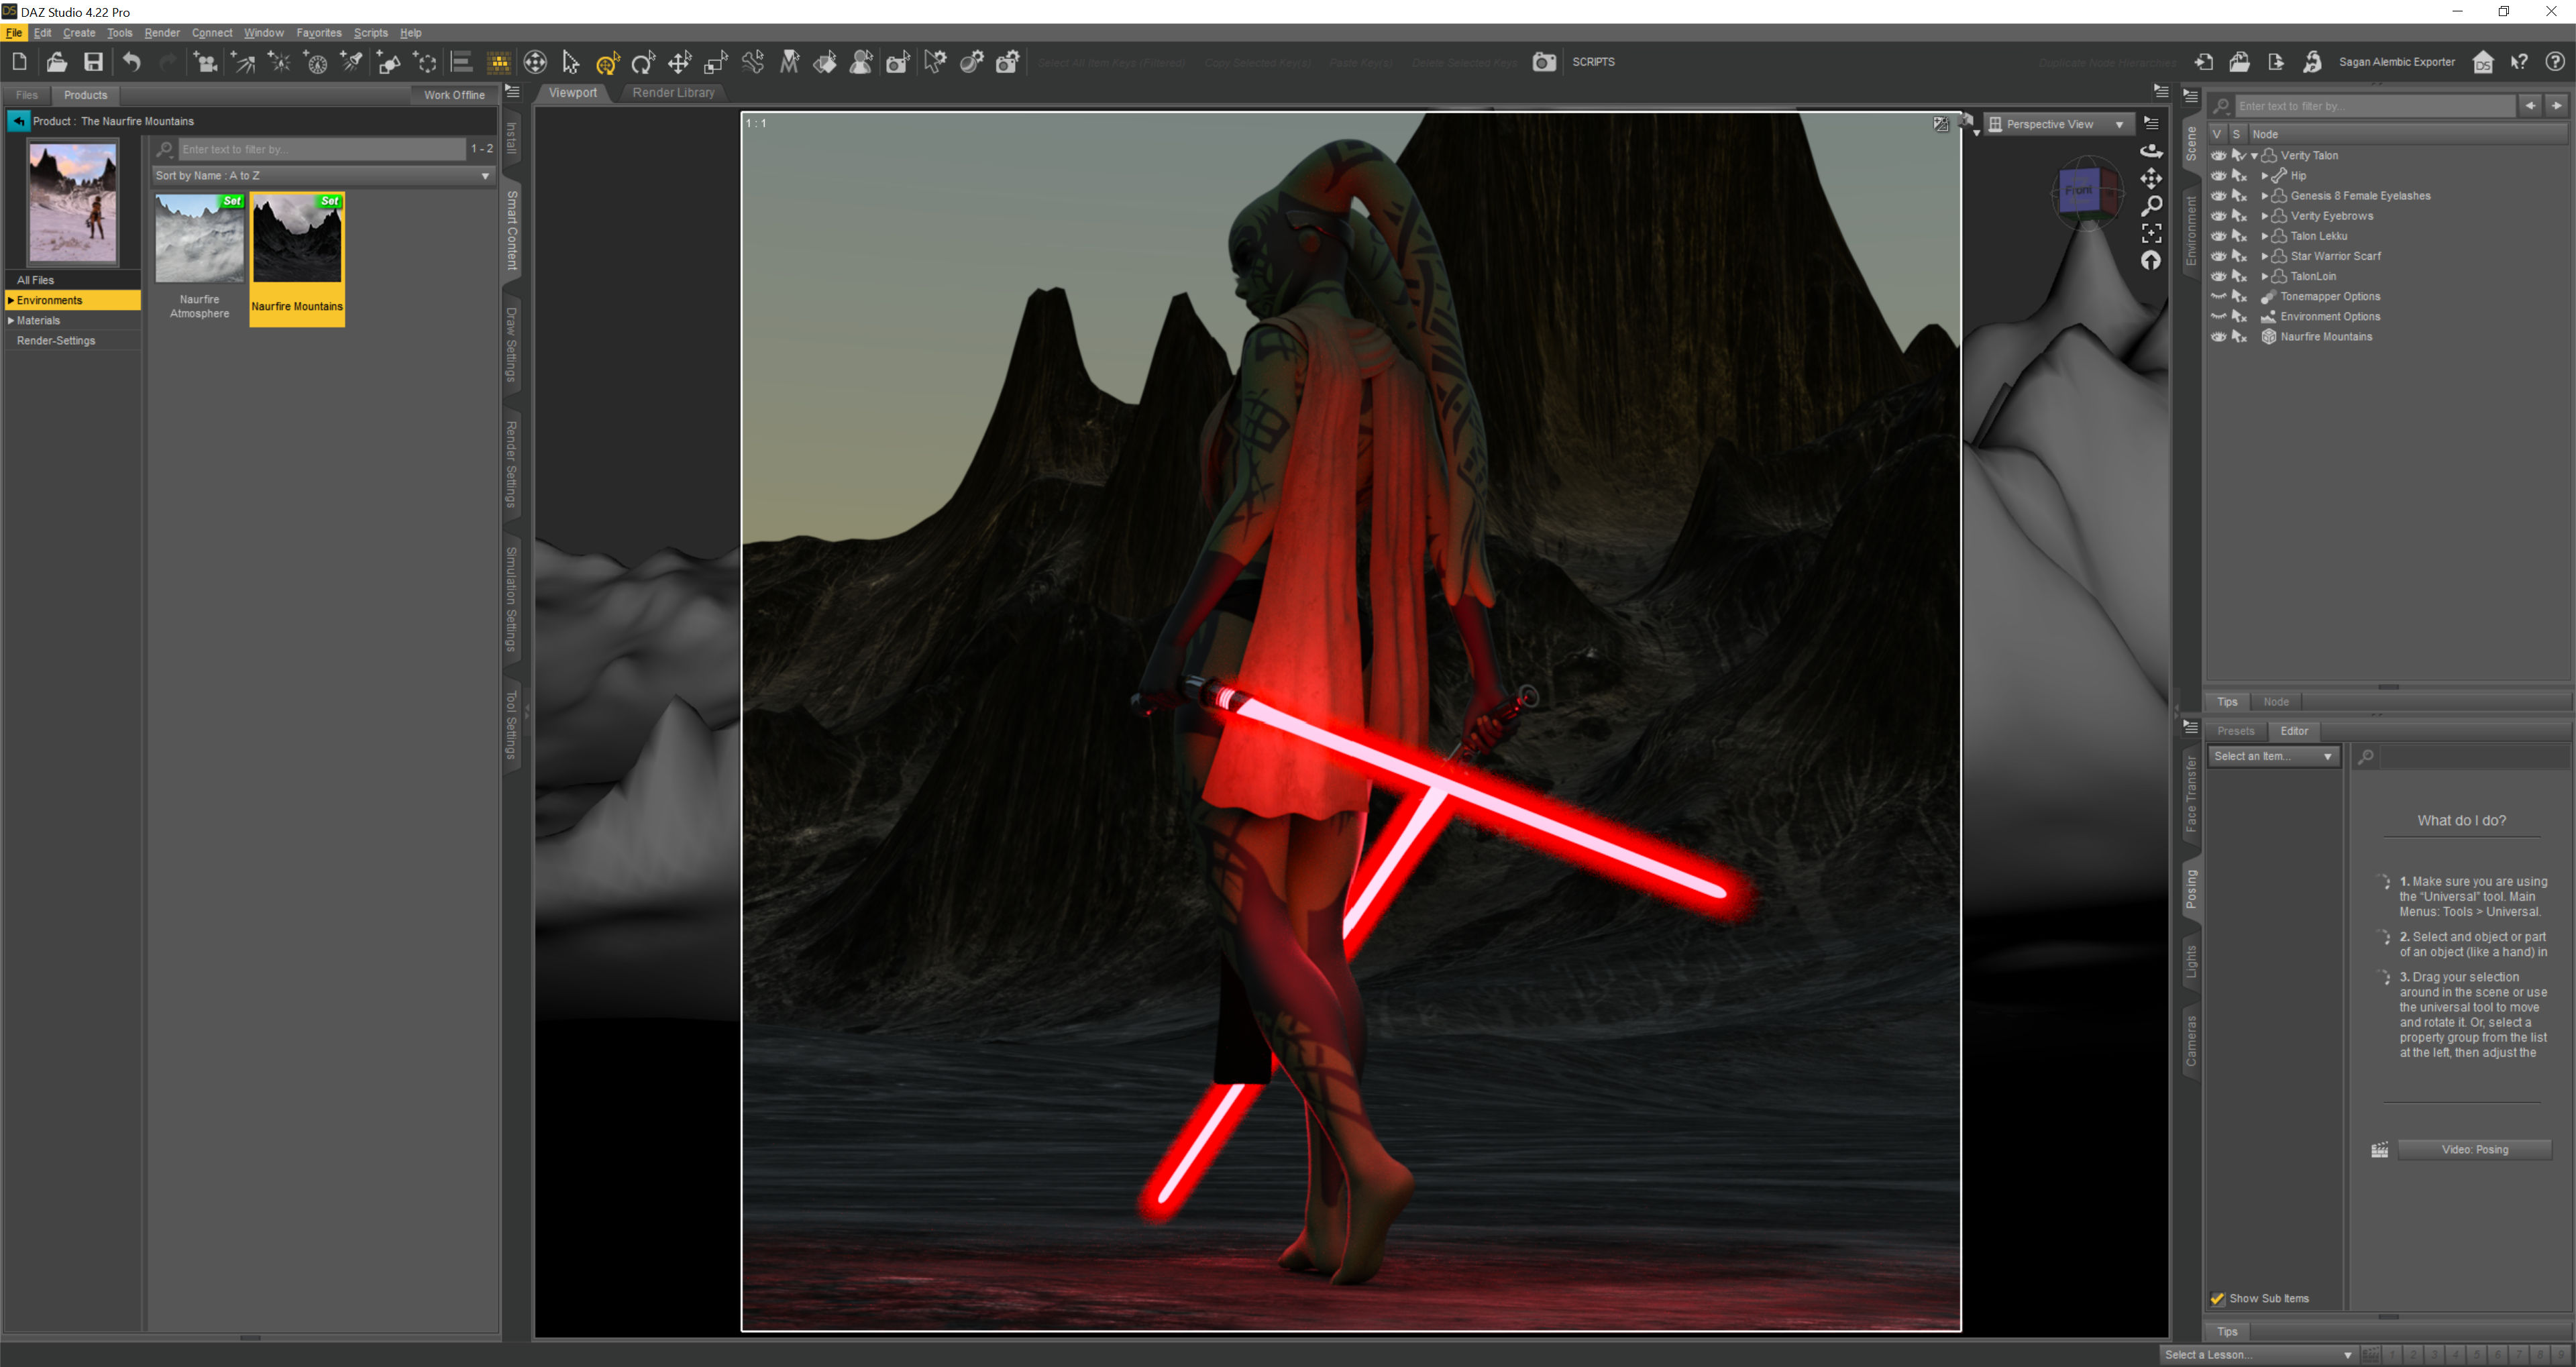Select the Translate tool

click(x=680, y=62)
